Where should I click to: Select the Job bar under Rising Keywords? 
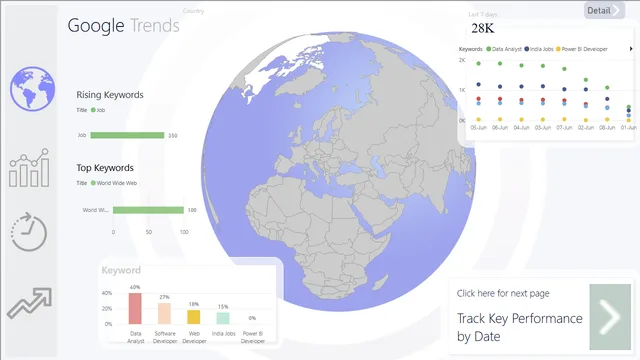point(127,135)
